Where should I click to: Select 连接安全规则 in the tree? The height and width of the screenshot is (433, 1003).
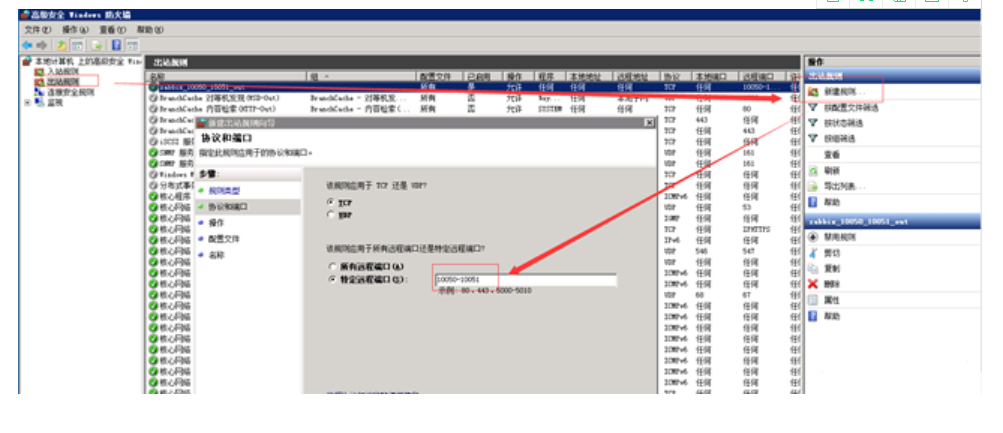coord(70,92)
